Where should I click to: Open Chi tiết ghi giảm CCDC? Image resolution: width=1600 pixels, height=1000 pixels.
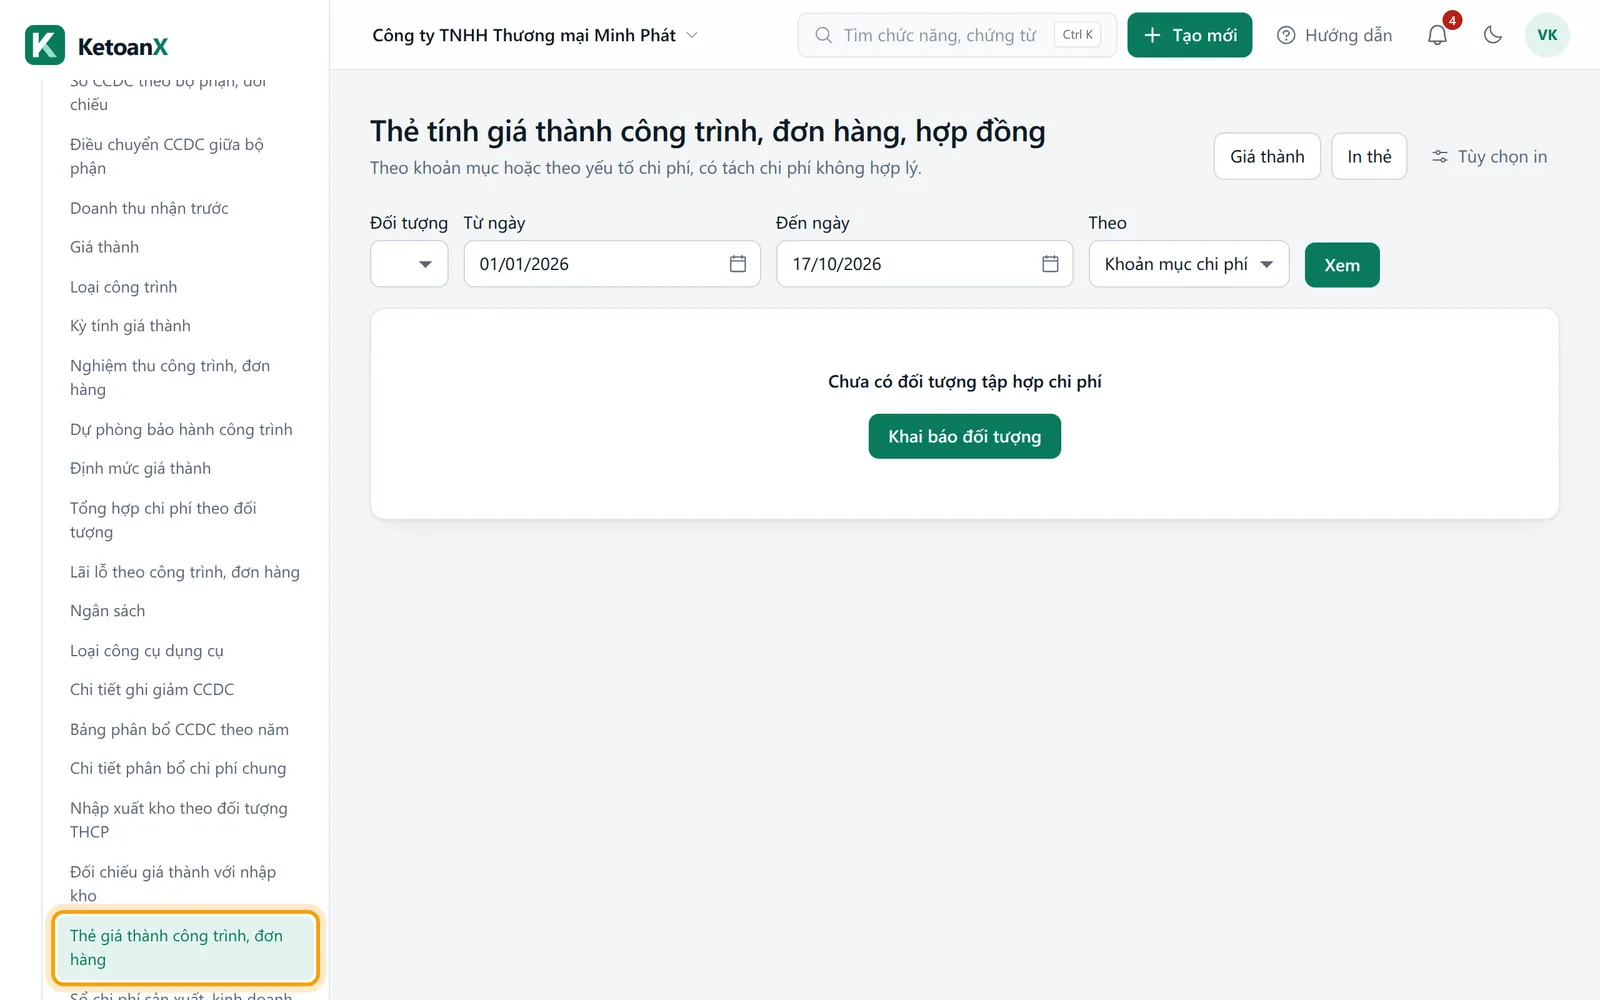184,690
